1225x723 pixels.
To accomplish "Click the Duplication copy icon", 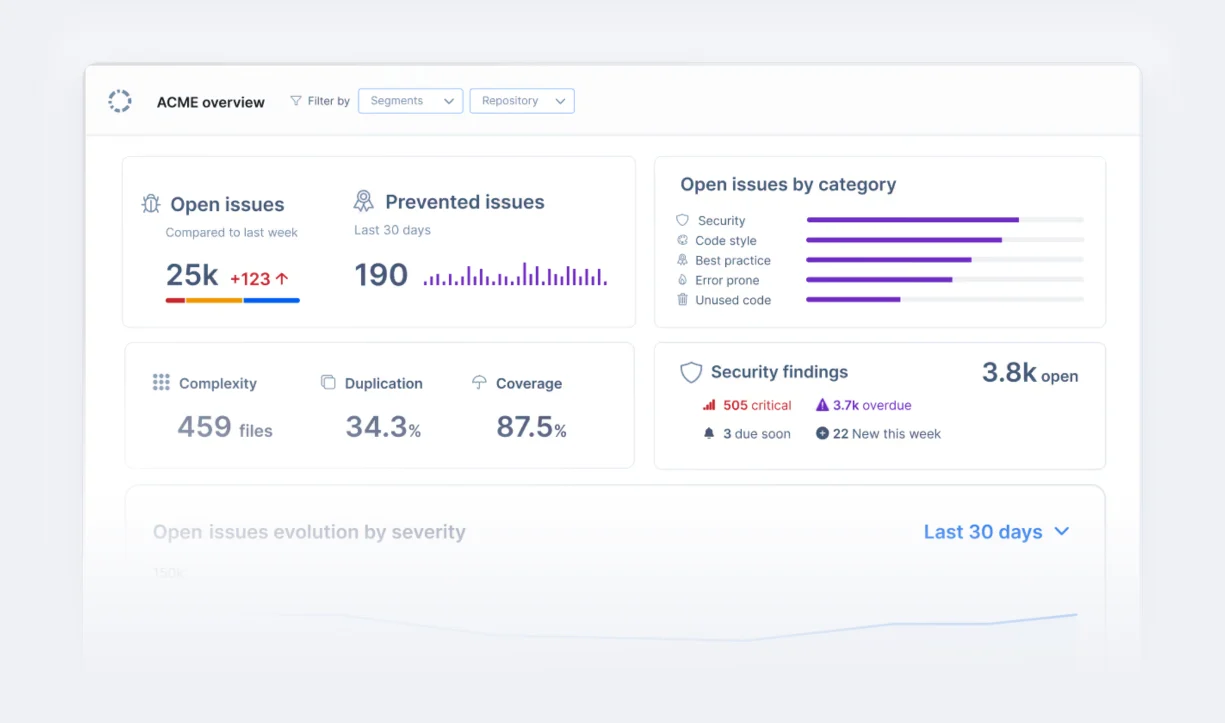I will coord(328,382).
